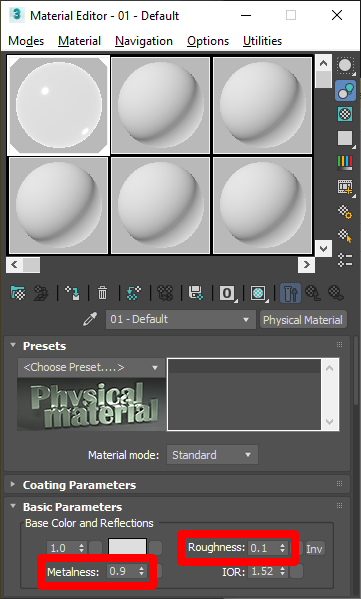Open the Options menu

tap(208, 41)
